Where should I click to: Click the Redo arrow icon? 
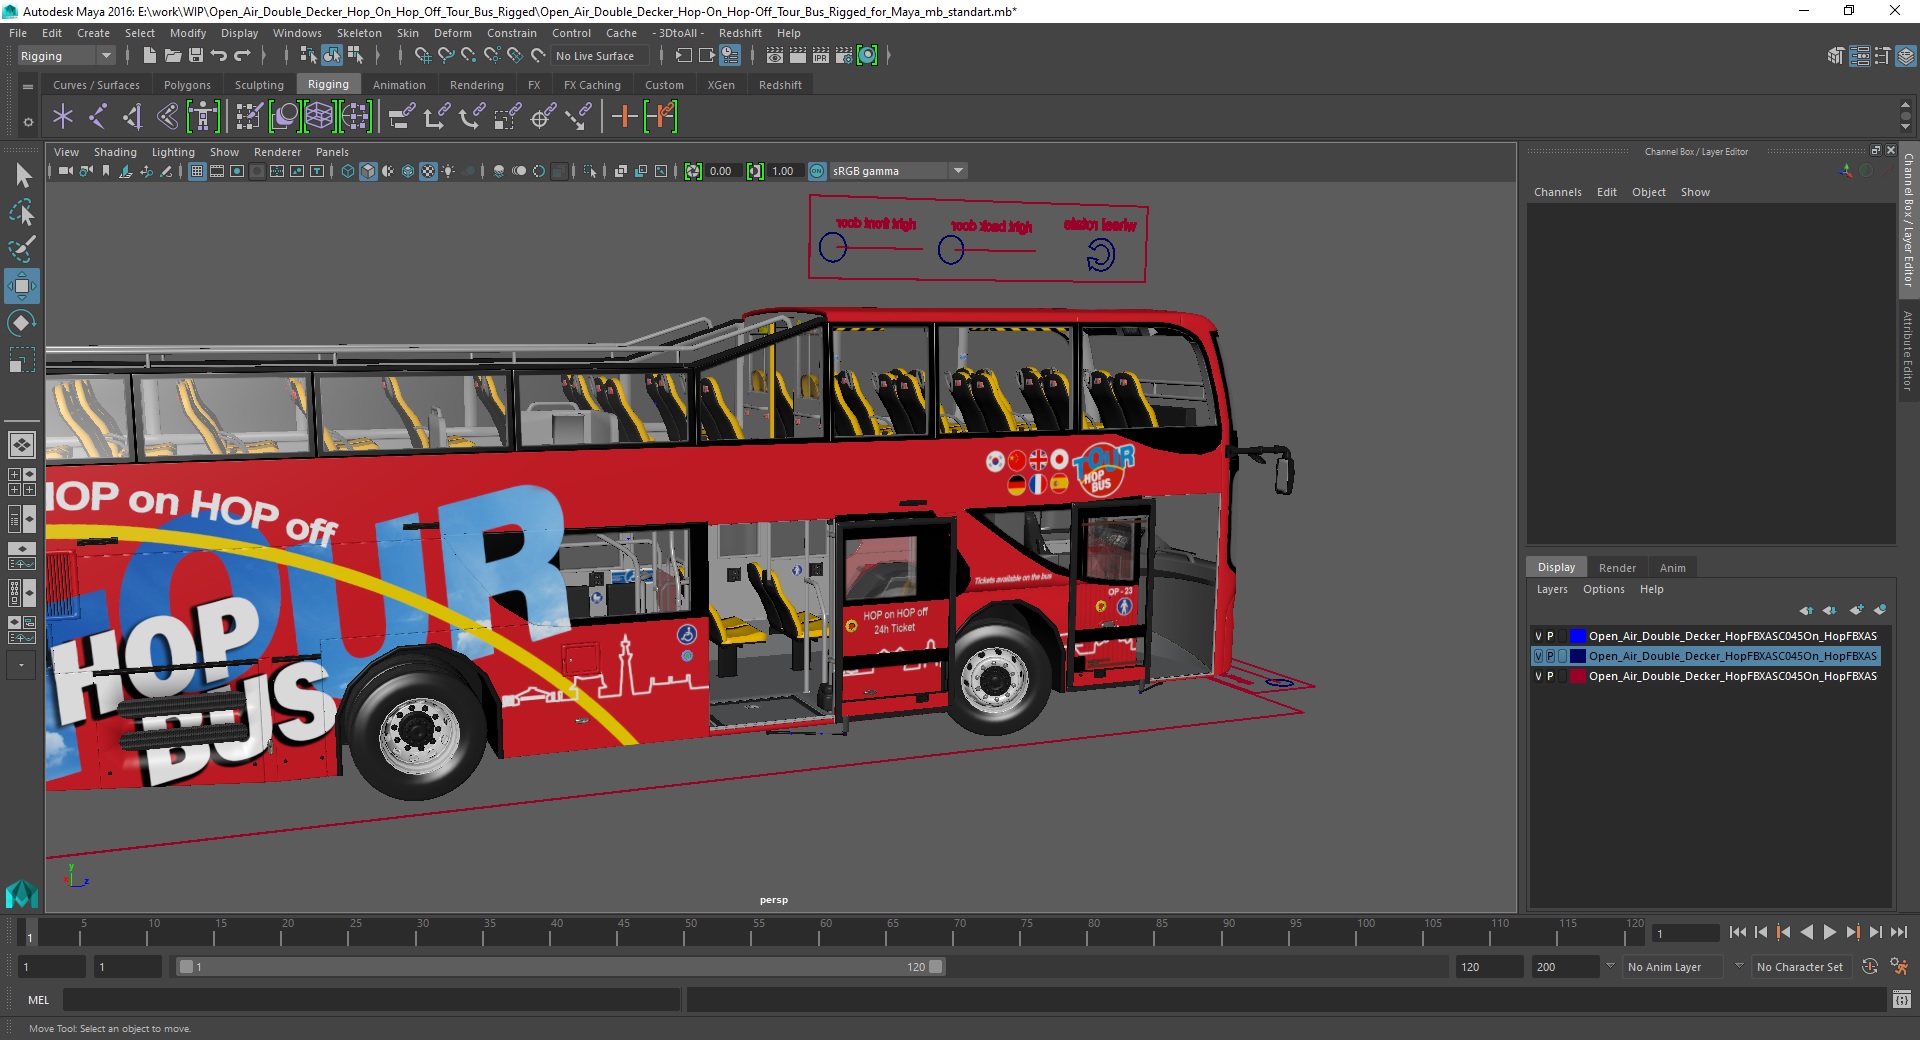242,56
